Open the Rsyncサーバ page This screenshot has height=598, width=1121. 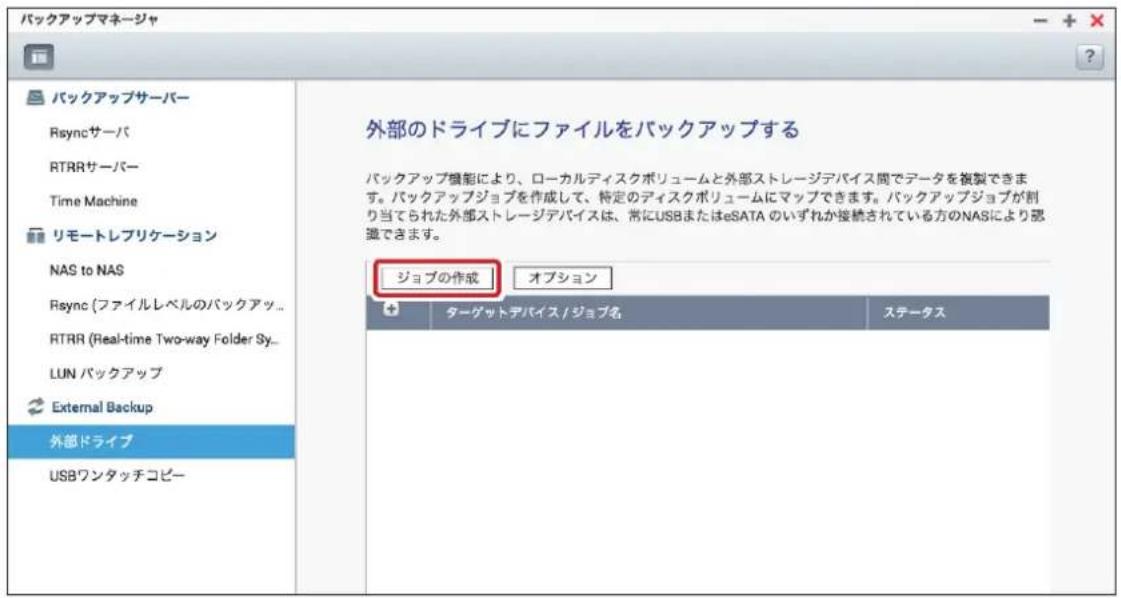tap(89, 132)
